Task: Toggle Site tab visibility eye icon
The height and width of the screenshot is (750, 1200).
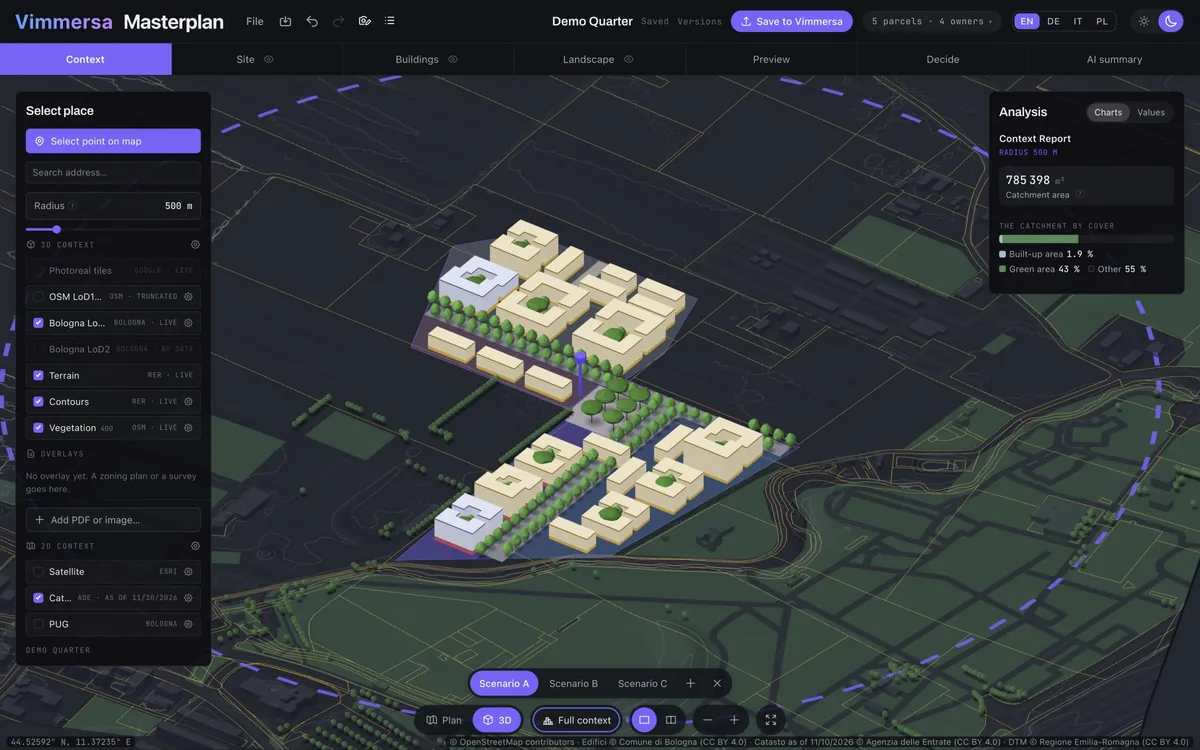Action: (x=268, y=59)
